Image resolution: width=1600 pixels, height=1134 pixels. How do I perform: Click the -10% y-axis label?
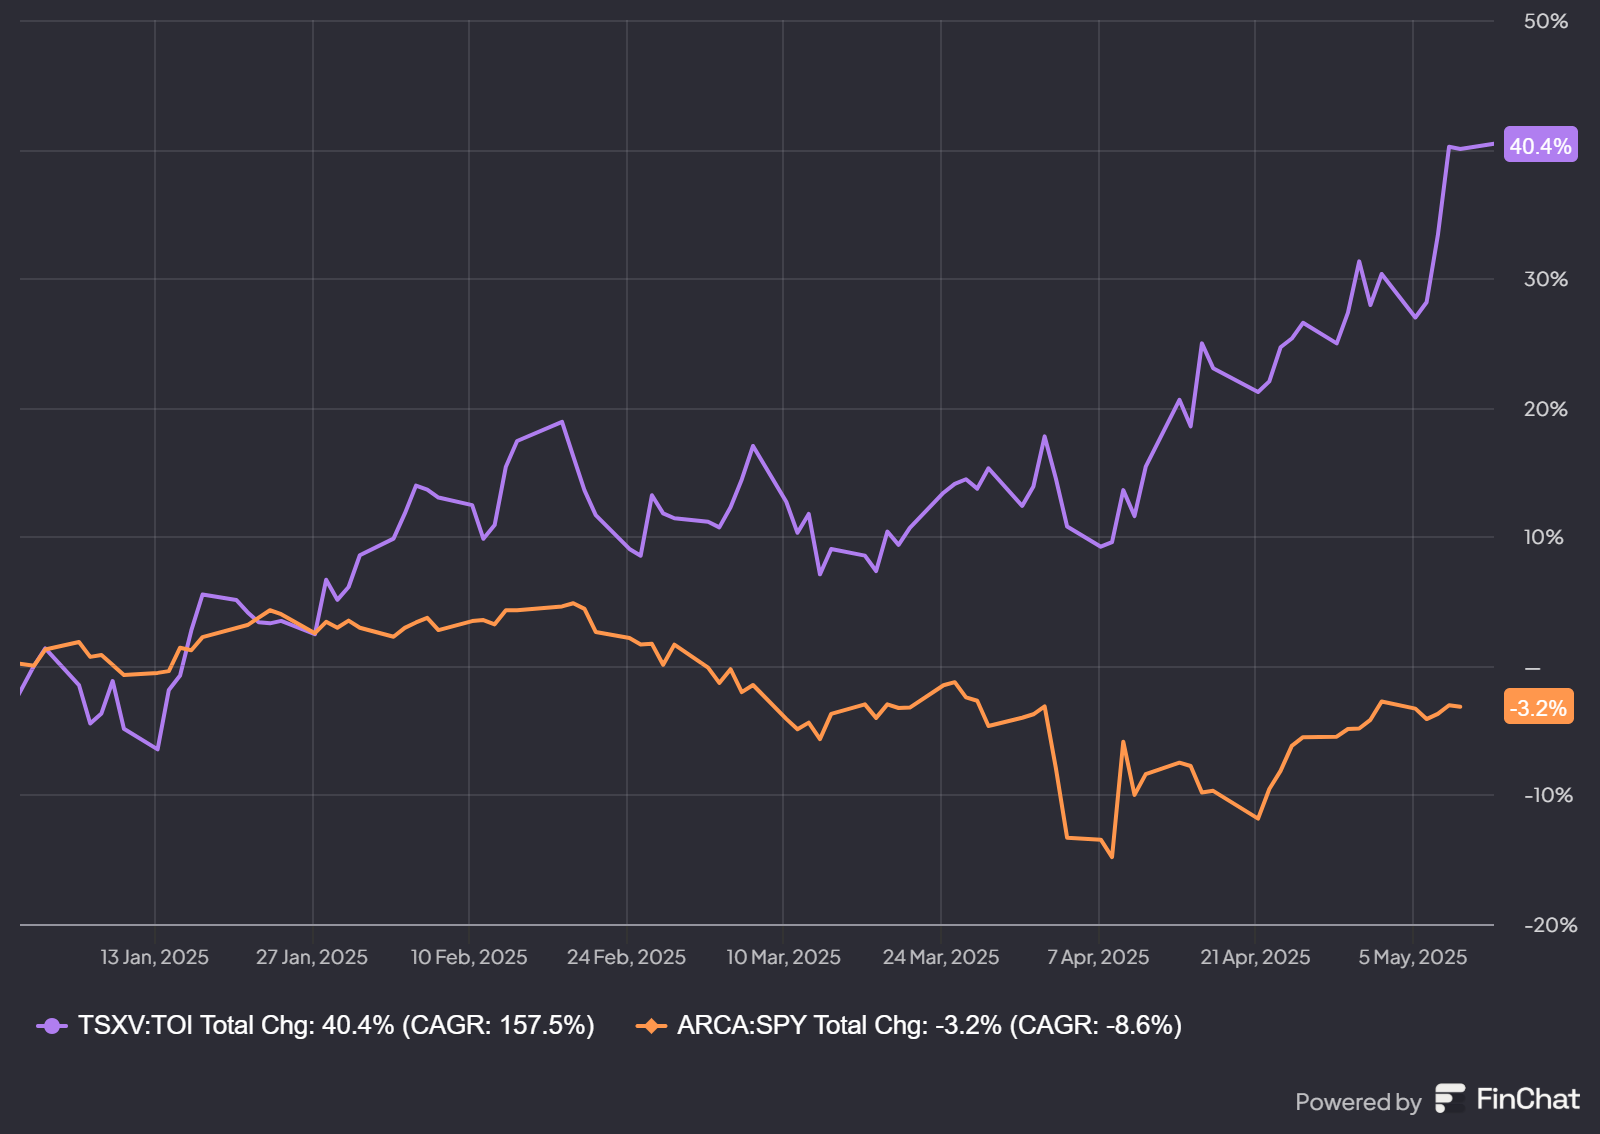point(1548,795)
